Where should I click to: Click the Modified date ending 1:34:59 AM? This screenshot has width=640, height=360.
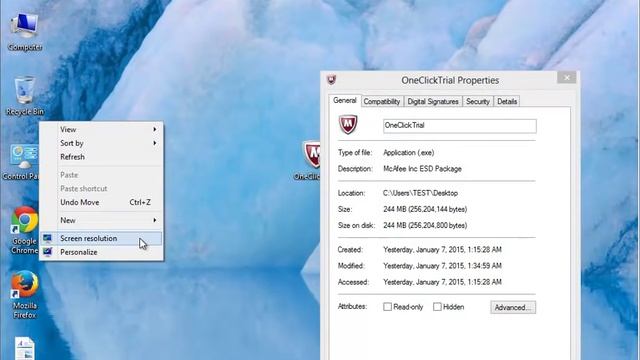442,266
